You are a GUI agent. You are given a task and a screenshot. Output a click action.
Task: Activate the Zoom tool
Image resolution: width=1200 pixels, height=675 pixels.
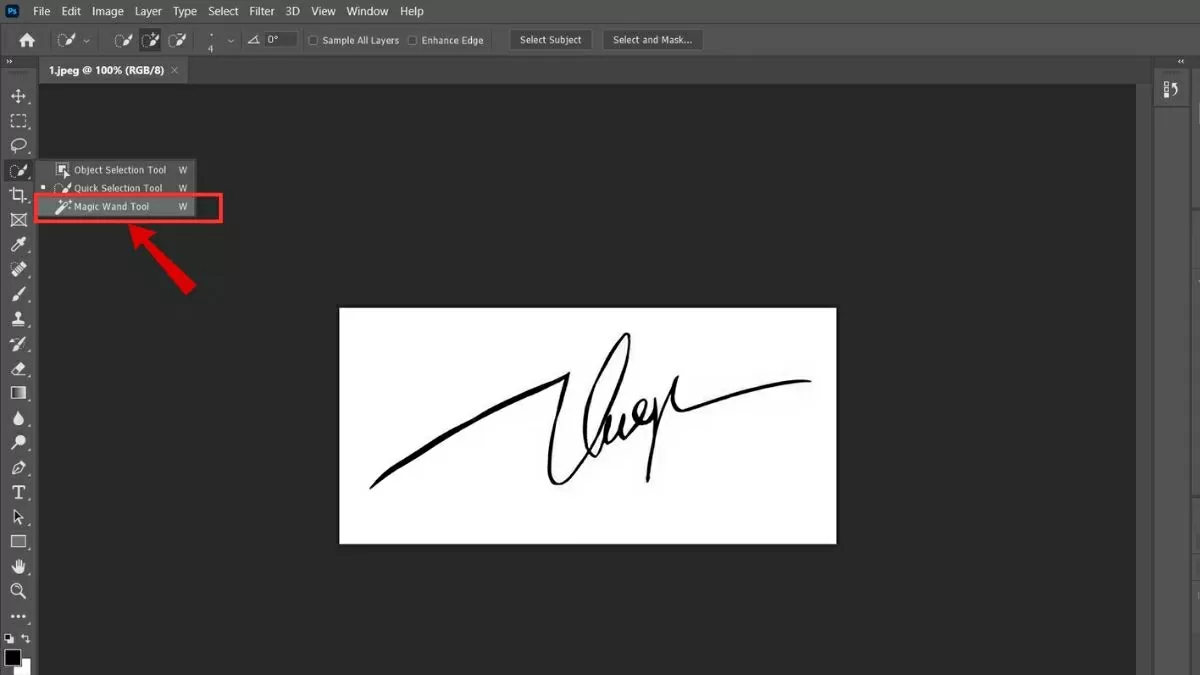pyautogui.click(x=18, y=591)
